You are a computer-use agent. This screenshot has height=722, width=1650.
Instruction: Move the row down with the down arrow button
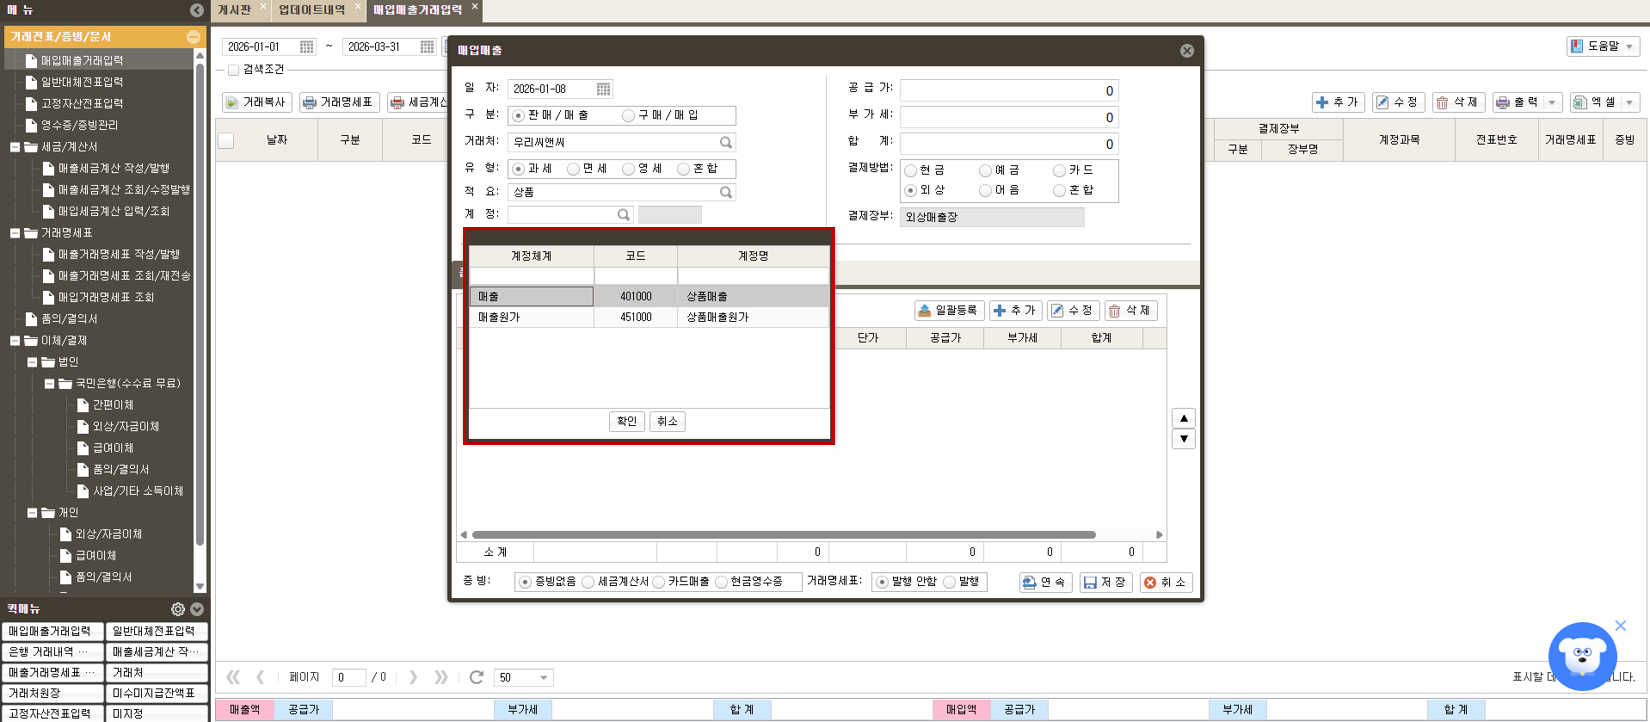1184,439
